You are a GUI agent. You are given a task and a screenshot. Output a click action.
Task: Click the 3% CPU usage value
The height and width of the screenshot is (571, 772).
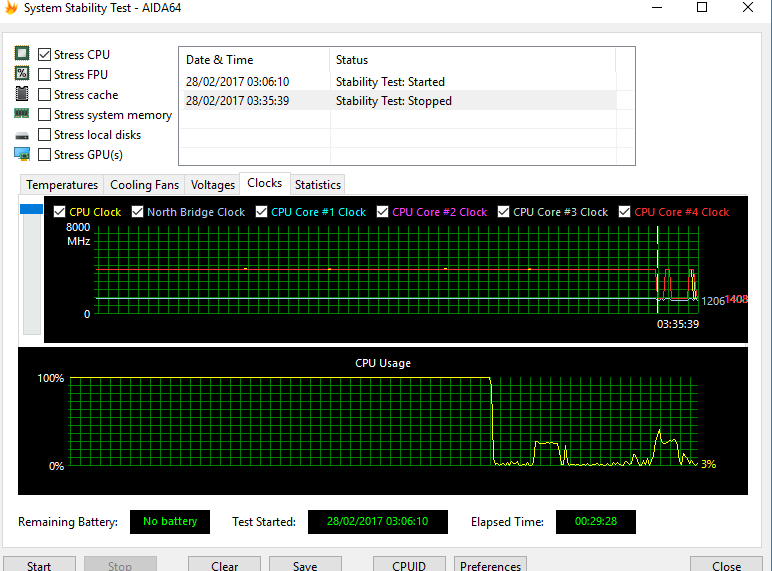[708, 464]
